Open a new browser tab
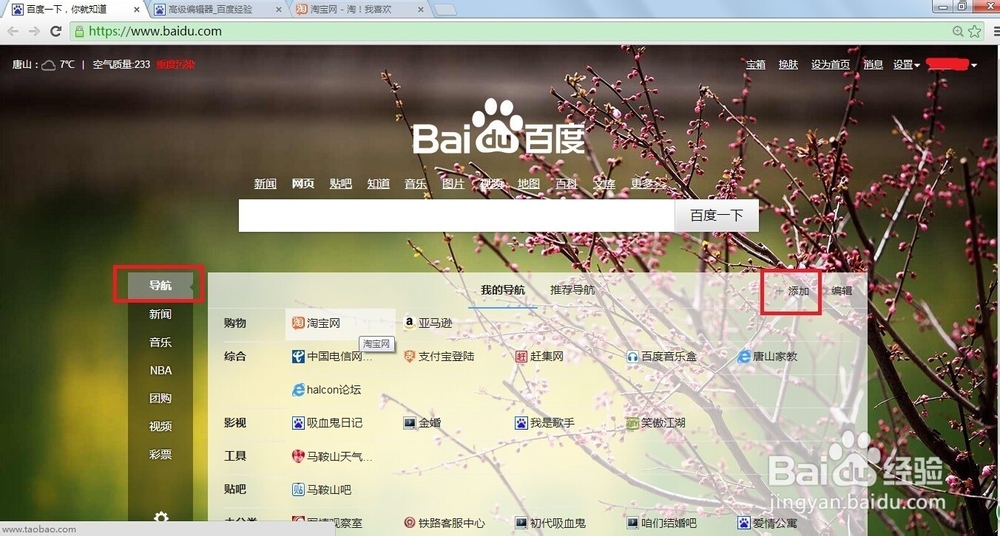This screenshot has height=536, width=1000. tap(445, 10)
